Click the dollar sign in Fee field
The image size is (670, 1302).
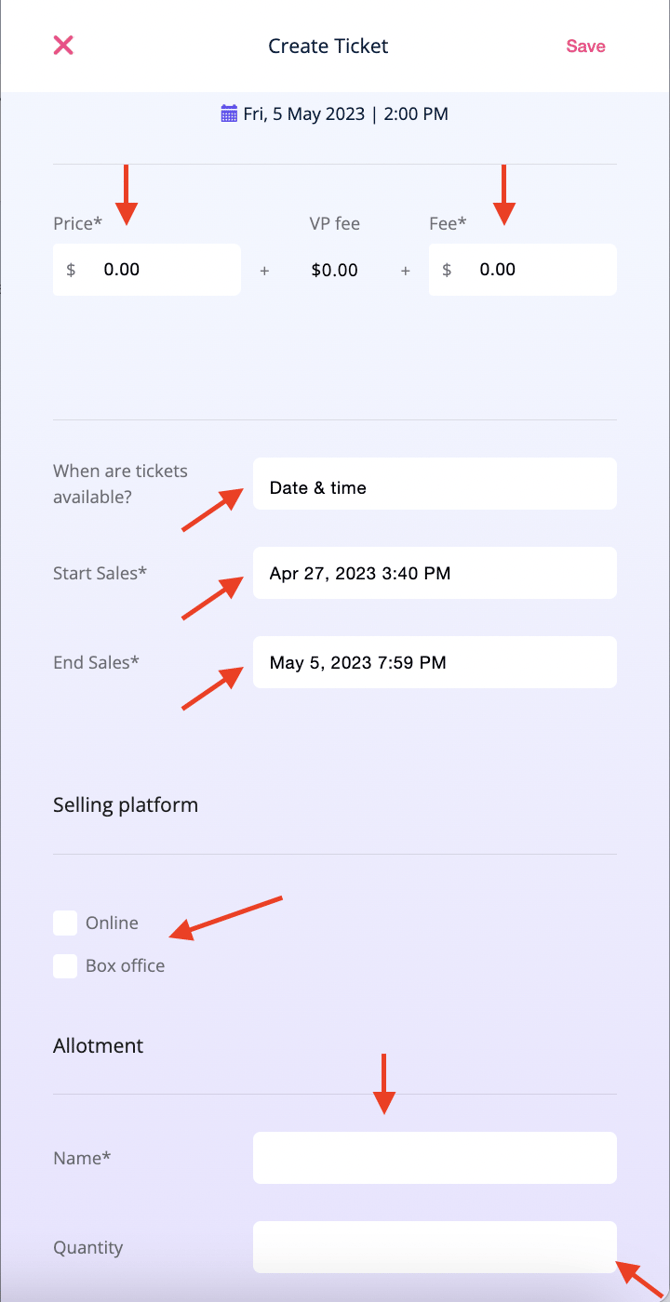pos(447,270)
